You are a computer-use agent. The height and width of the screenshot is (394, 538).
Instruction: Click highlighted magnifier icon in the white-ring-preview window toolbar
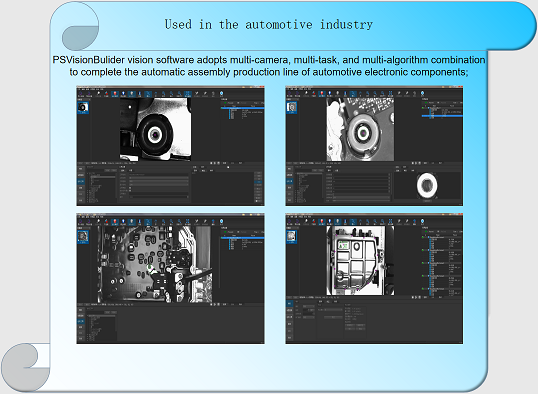(353, 94)
